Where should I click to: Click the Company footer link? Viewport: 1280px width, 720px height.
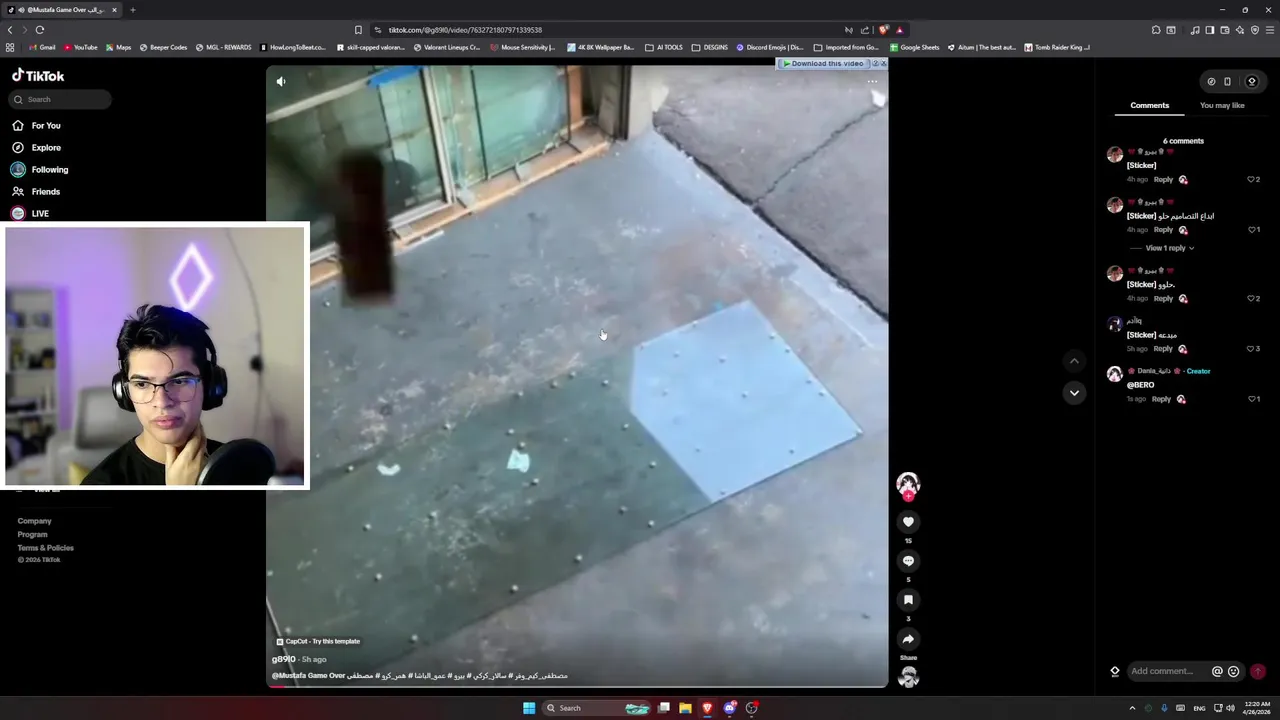[34, 521]
